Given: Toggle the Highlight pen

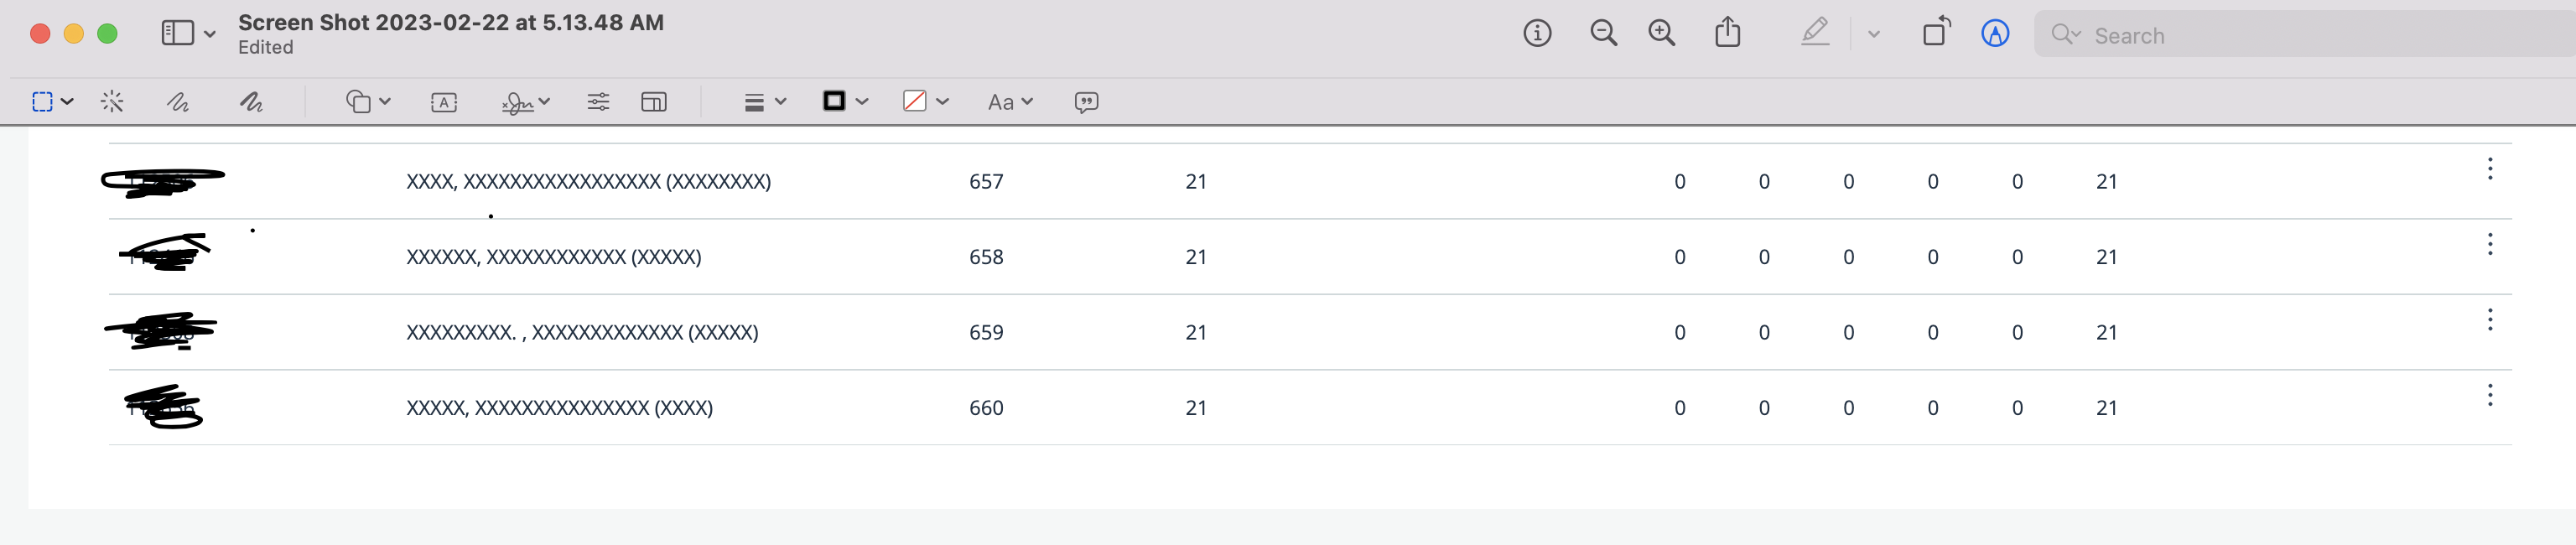Looking at the screenshot, I should 1816,33.
